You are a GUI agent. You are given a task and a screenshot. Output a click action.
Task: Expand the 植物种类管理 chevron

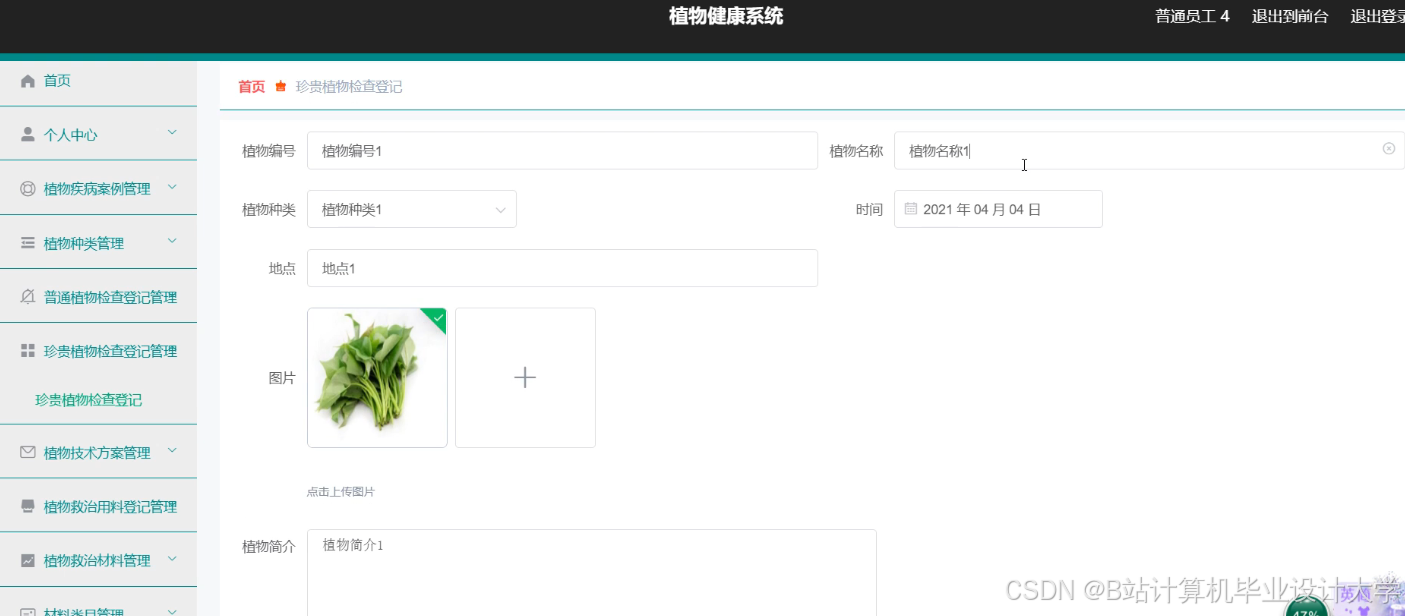(172, 241)
